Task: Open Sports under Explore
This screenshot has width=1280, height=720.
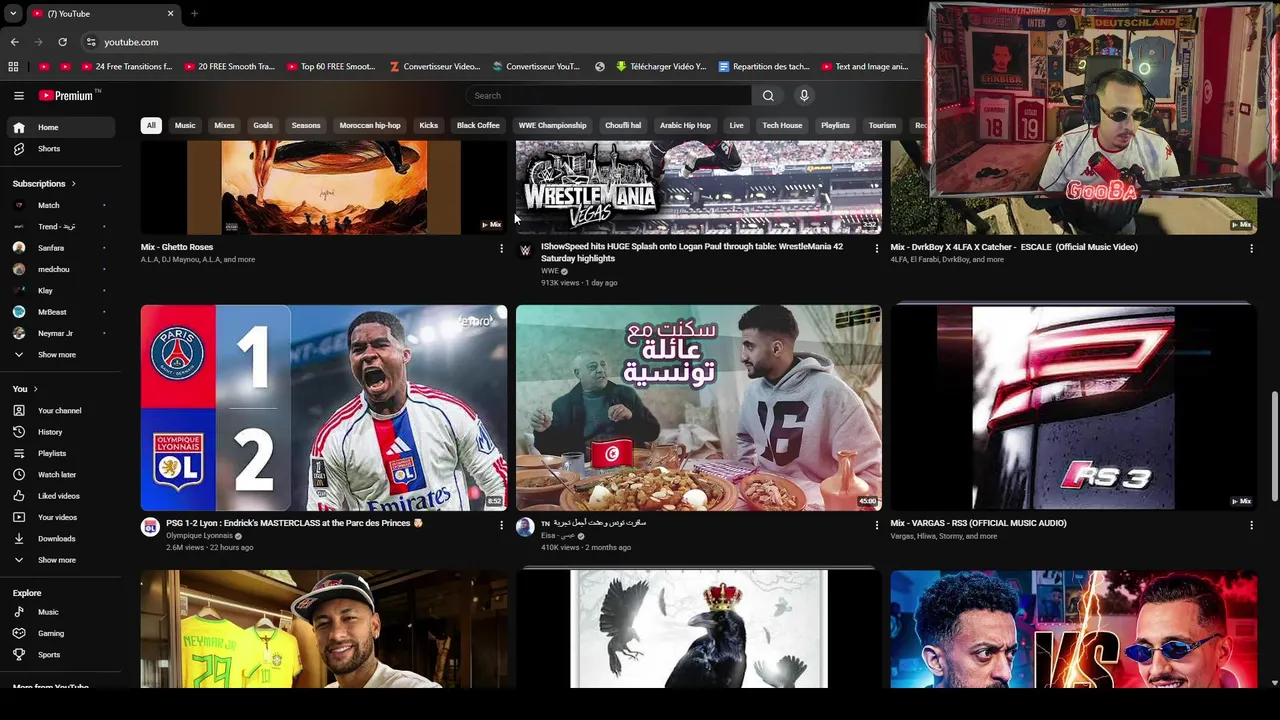Action: (x=61, y=654)
